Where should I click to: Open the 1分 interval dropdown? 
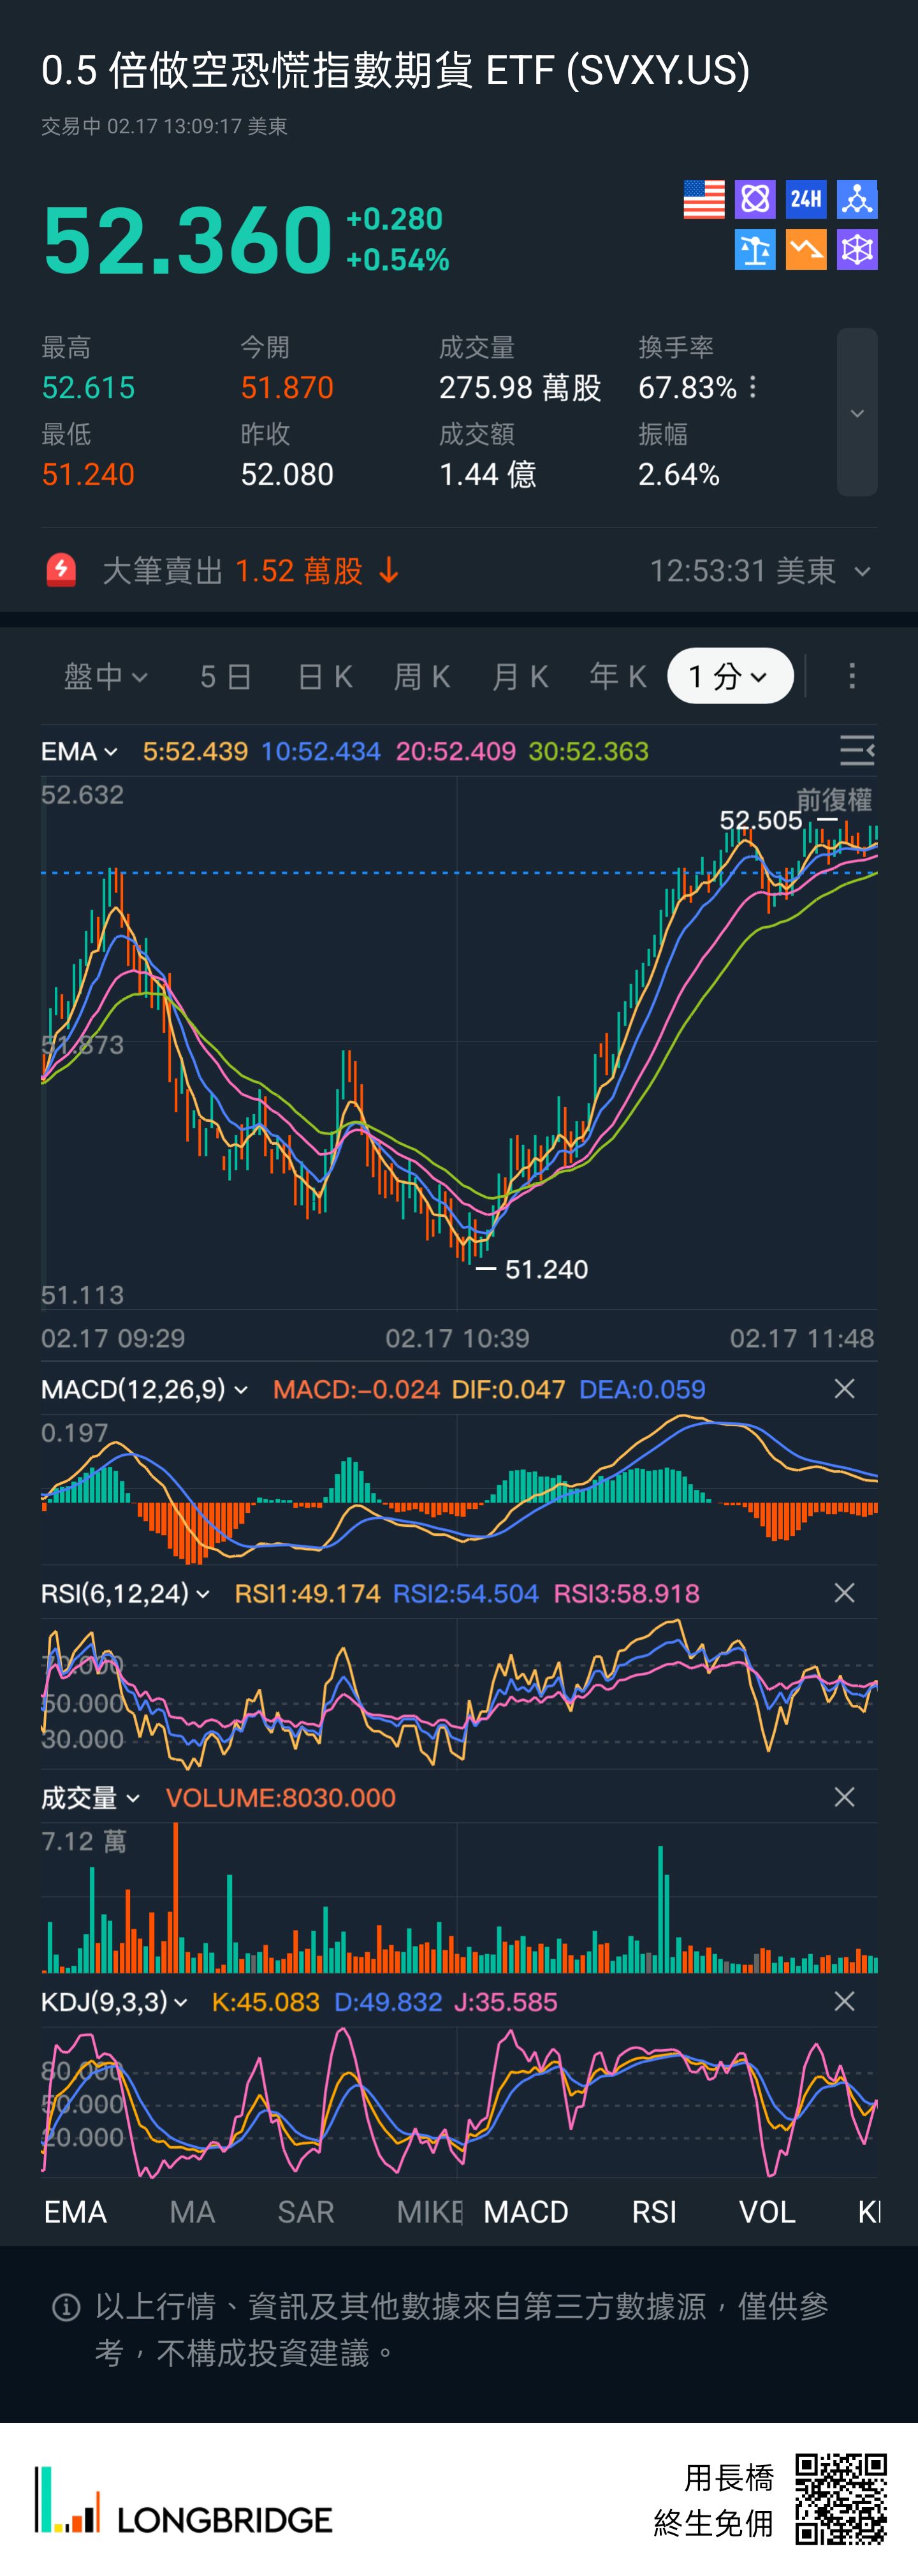[730, 677]
